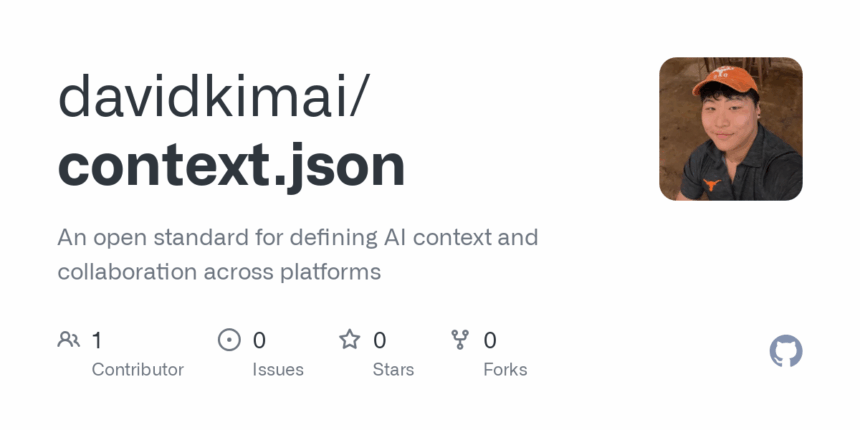Image resolution: width=860 pixels, height=430 pixels.
Task: Select the Issues label
Action: [x=278, y=370]
